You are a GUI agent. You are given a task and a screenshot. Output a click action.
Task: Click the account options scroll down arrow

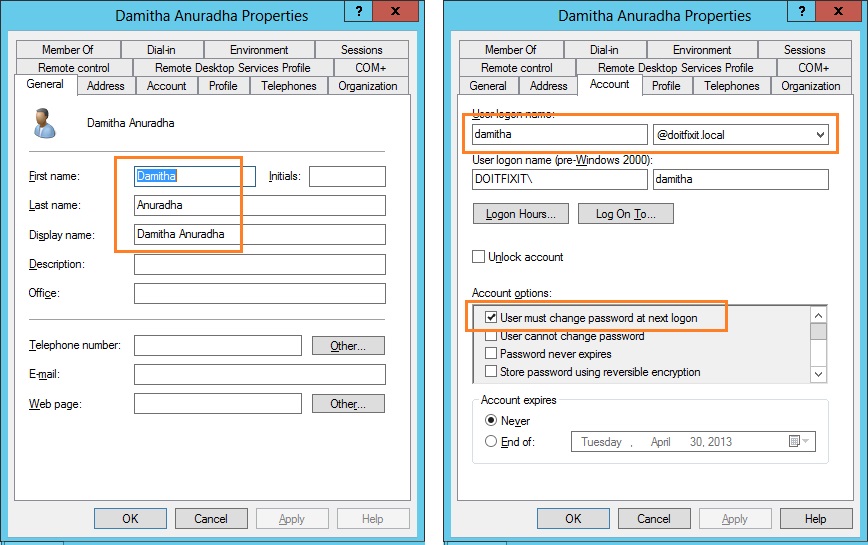click(x=818, y=374)
